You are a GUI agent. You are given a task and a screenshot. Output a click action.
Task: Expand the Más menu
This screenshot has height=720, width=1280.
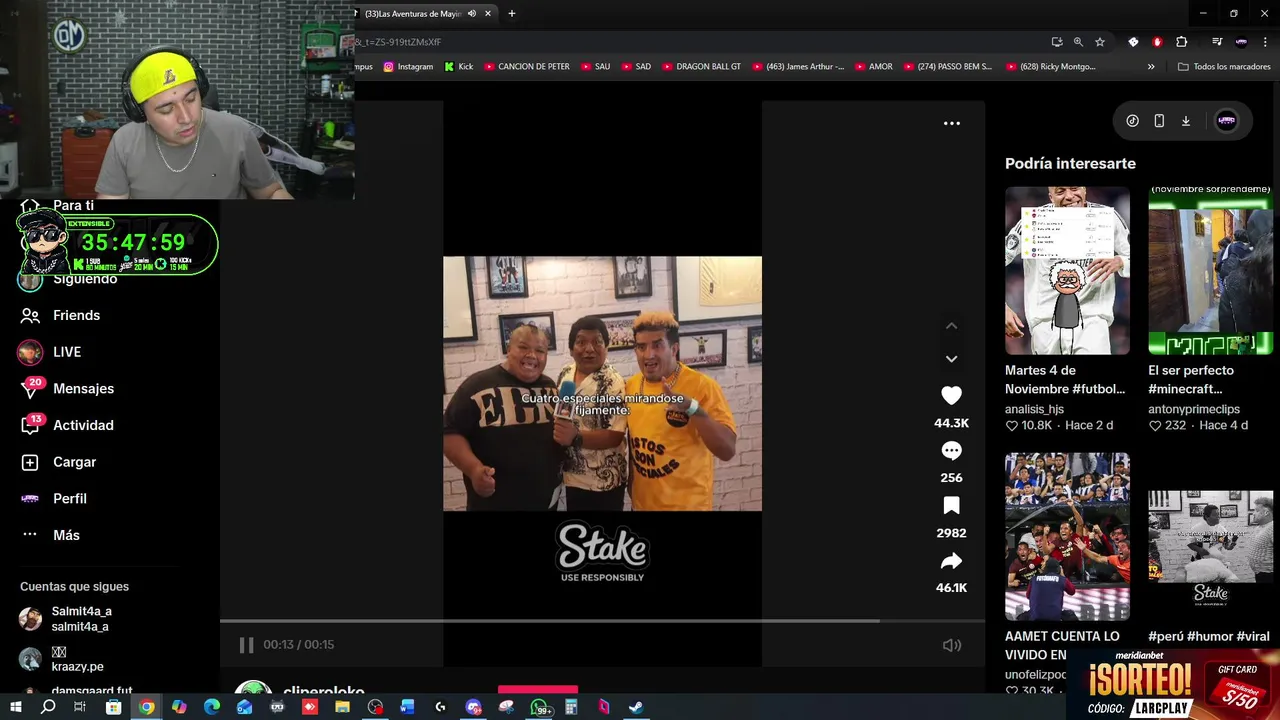pyautogui.click(x=50, y=535)
